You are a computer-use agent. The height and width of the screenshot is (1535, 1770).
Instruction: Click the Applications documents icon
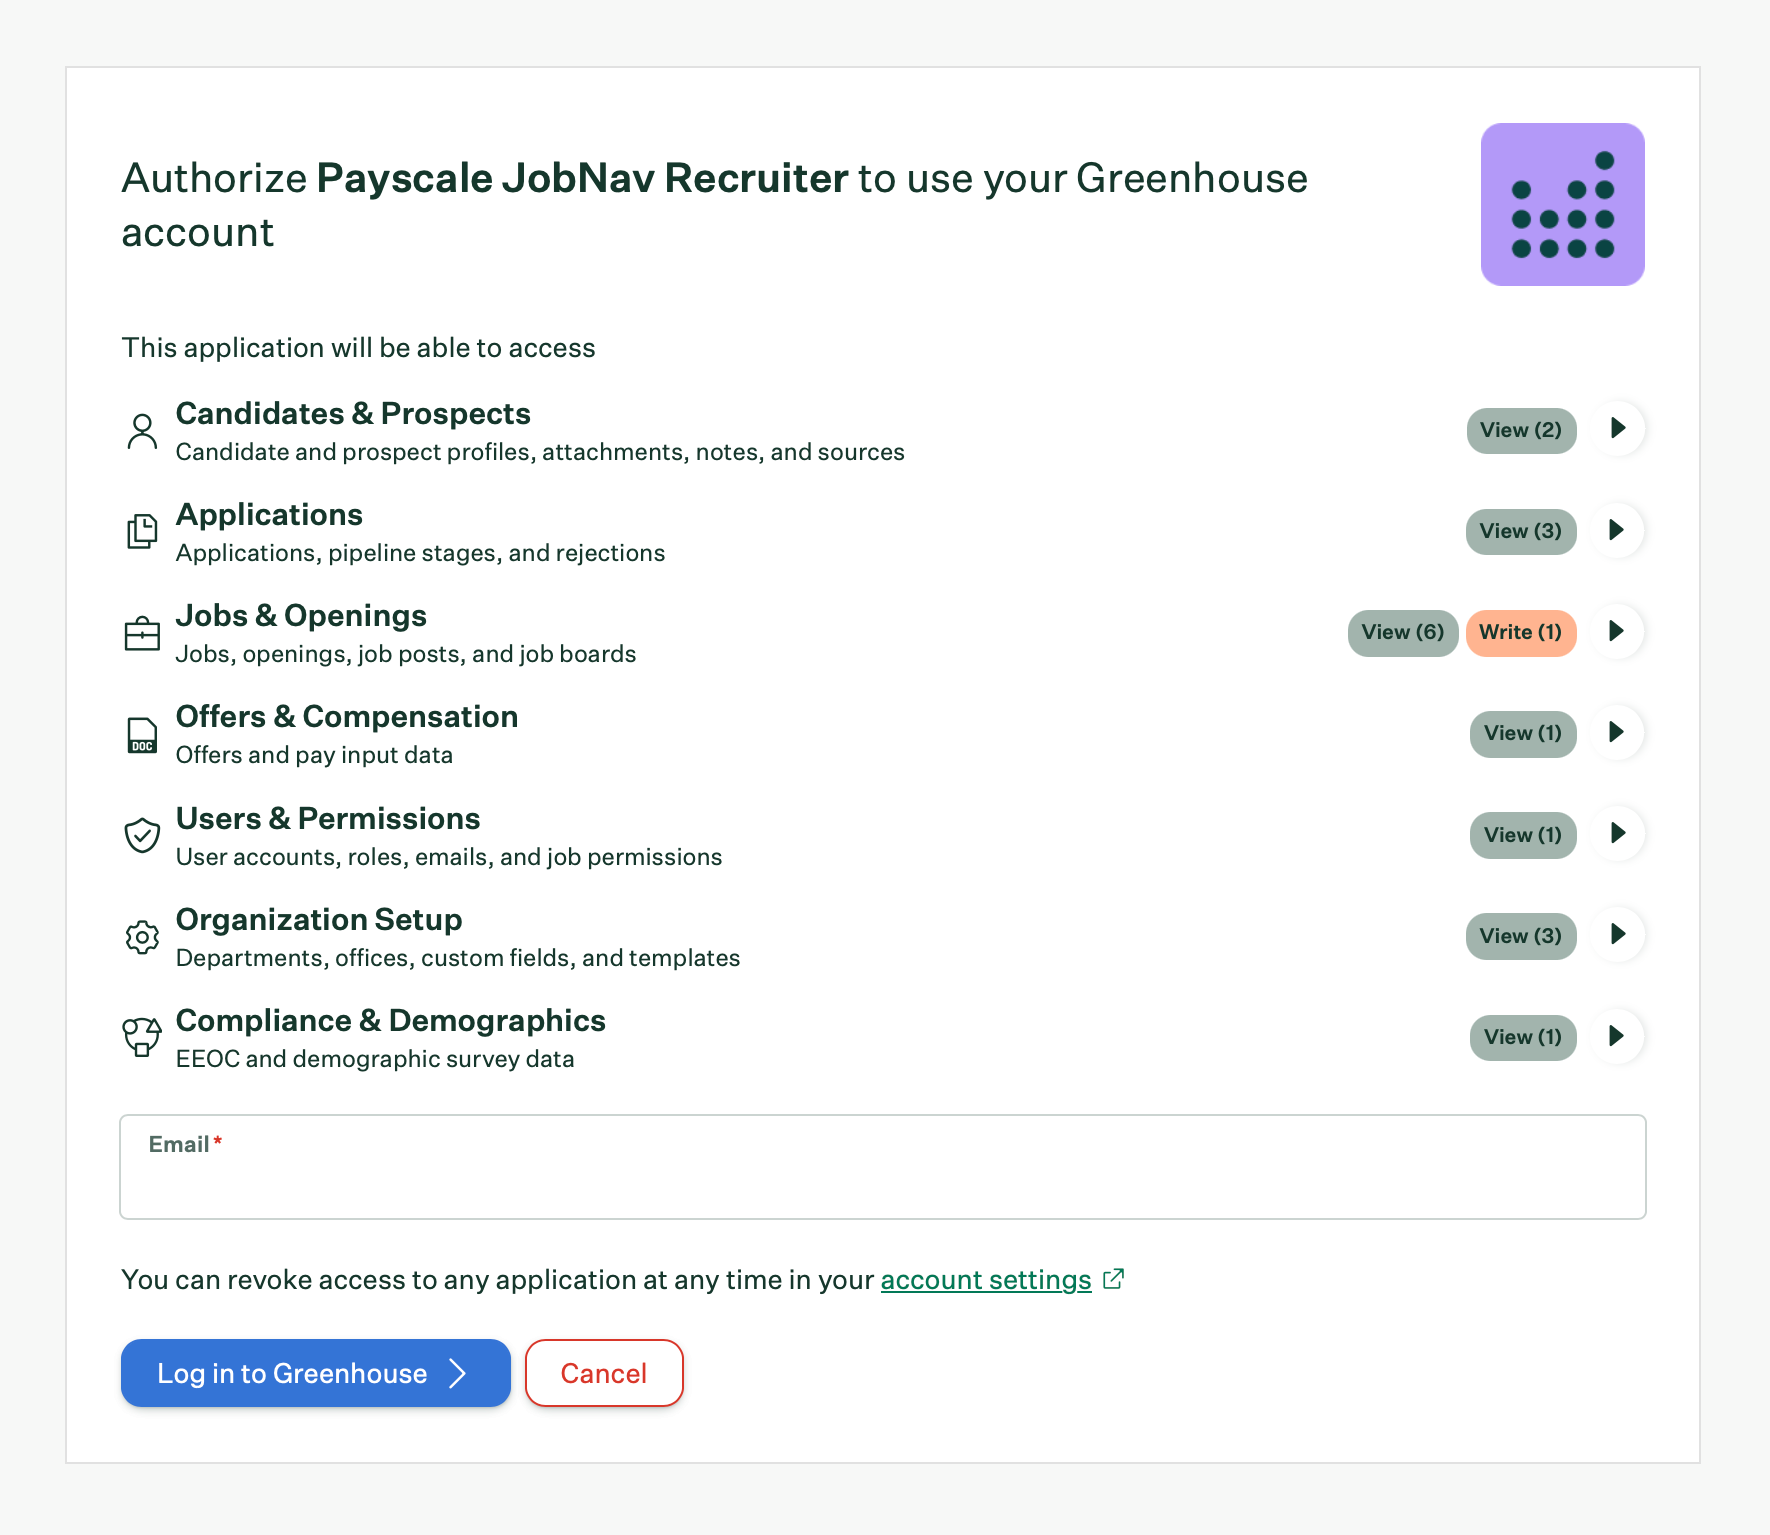point(142,532)
